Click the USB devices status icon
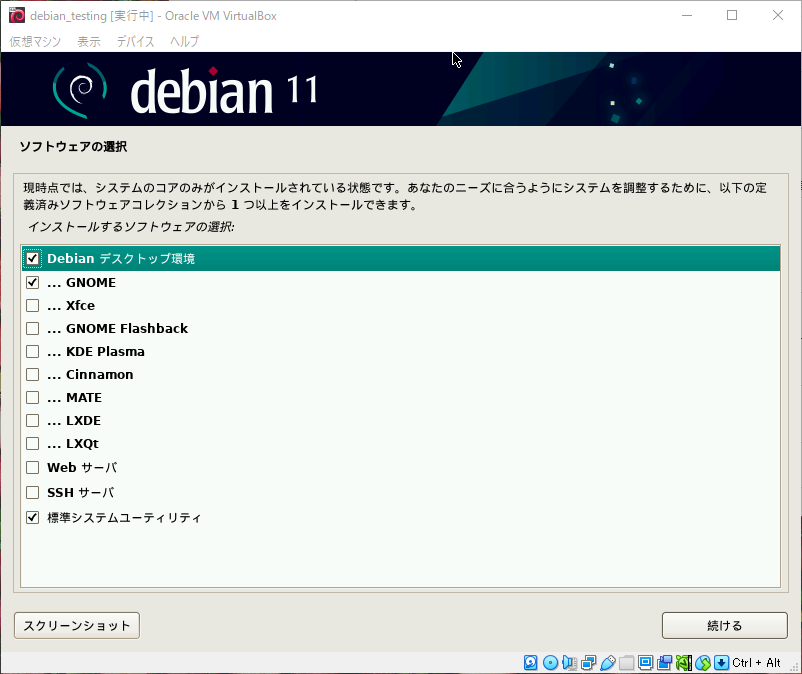802x674 pixels. click(x=607, y=663)
